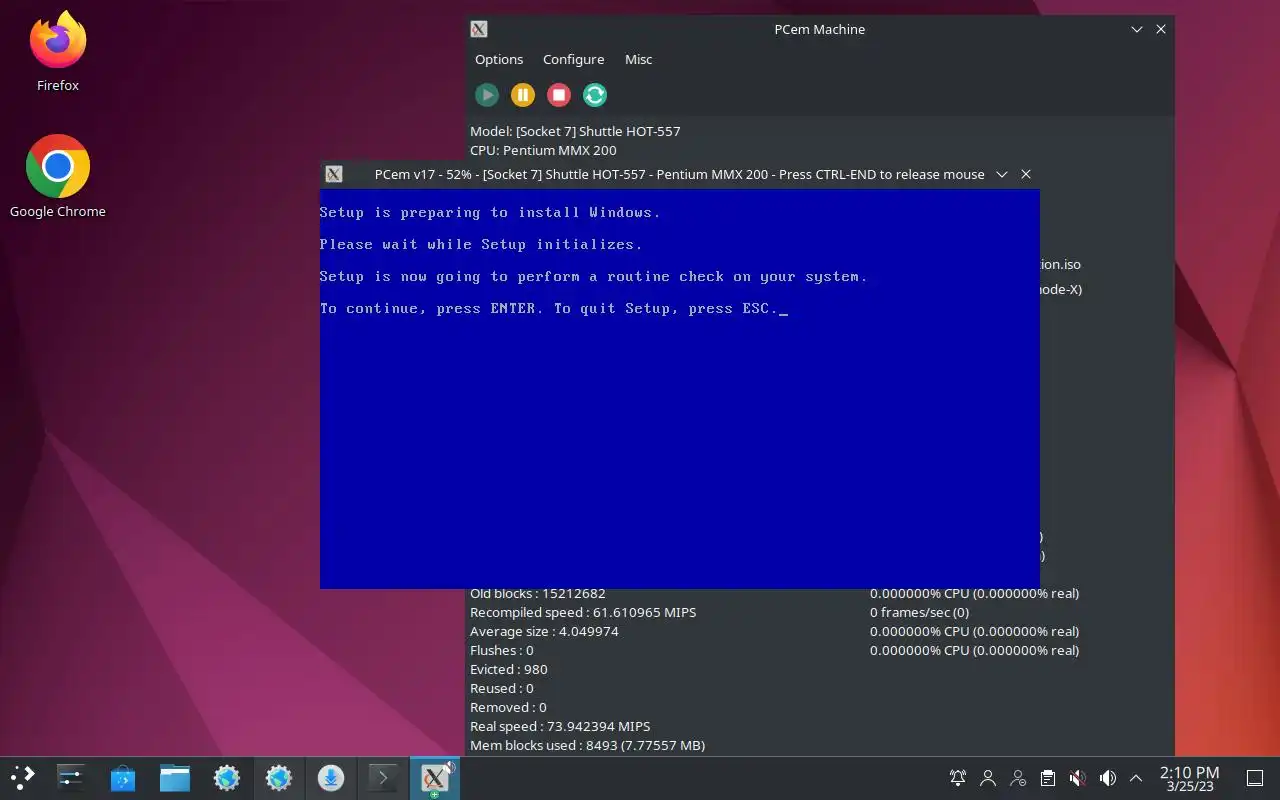Select the PCem taskbar entry
The image size is (1280, 800).
(x=435, y=777)
